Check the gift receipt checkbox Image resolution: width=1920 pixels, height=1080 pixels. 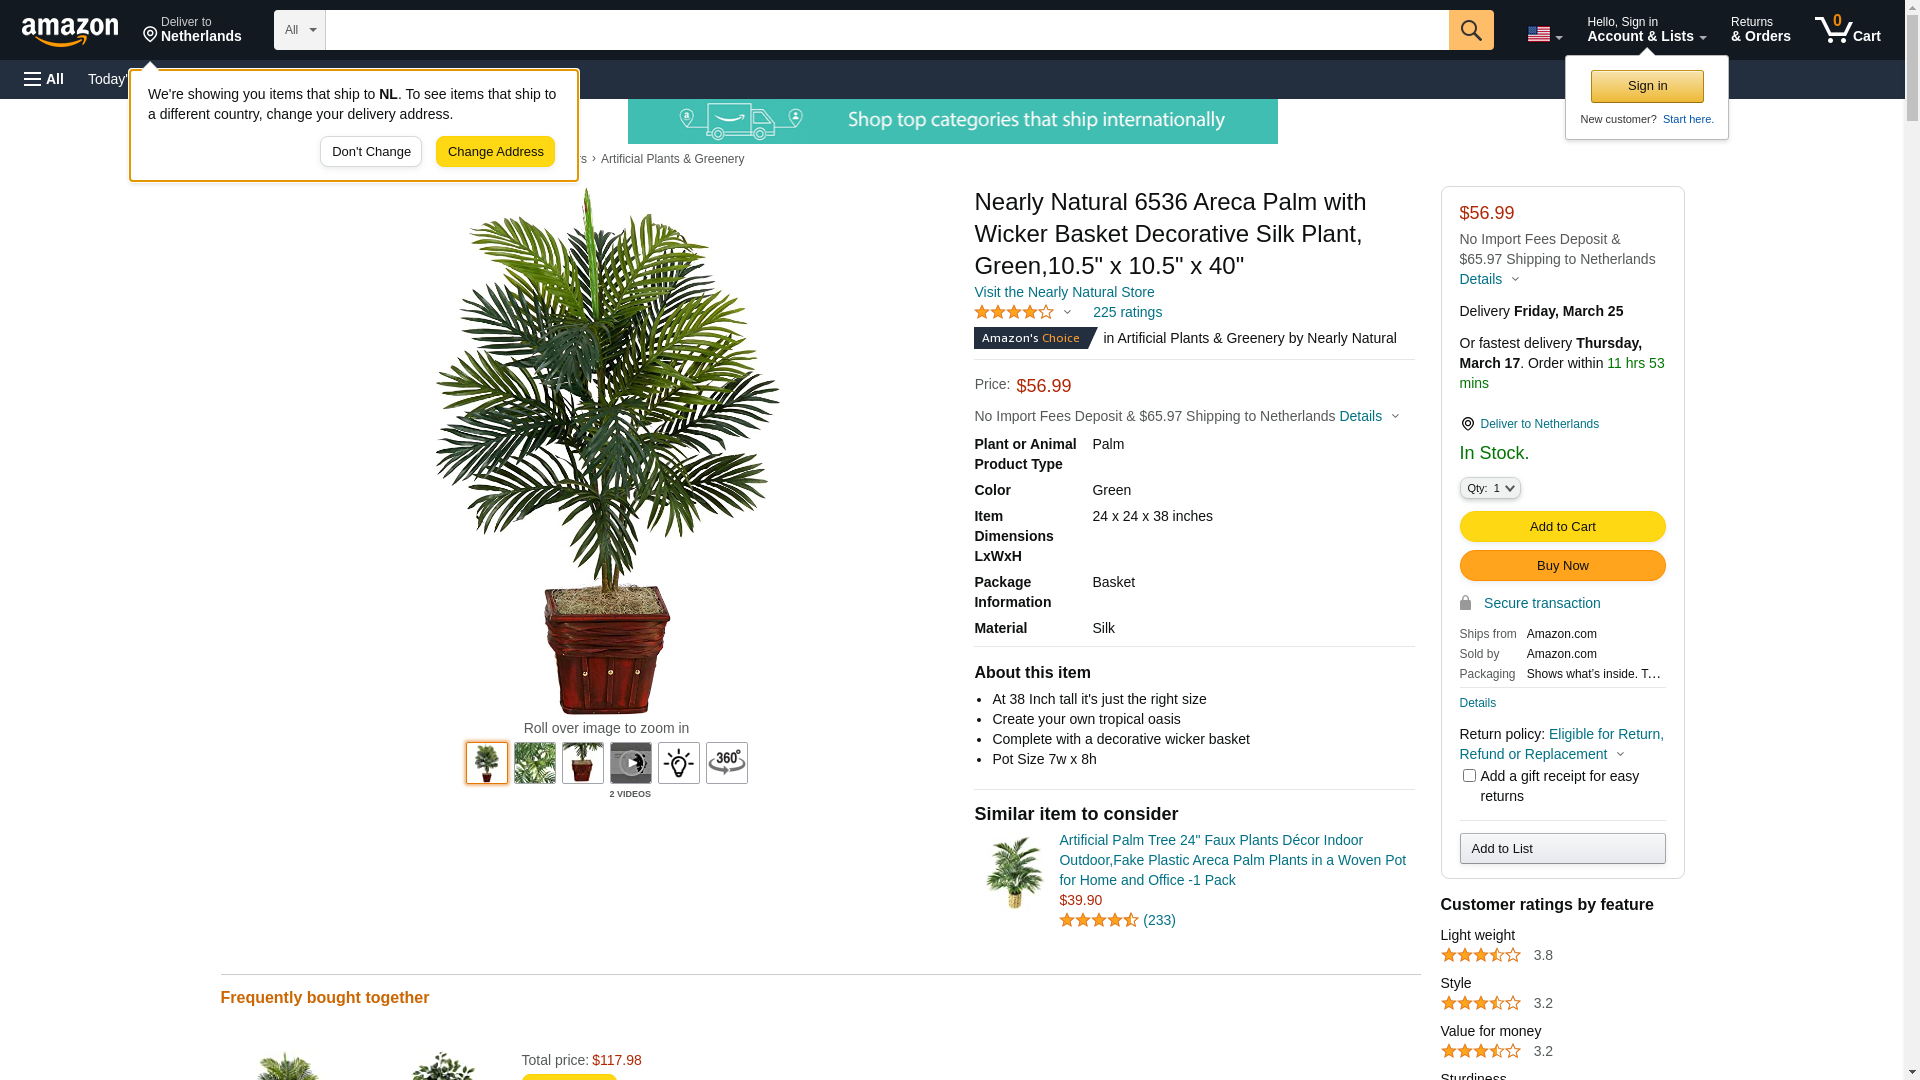pos(1469,776)
